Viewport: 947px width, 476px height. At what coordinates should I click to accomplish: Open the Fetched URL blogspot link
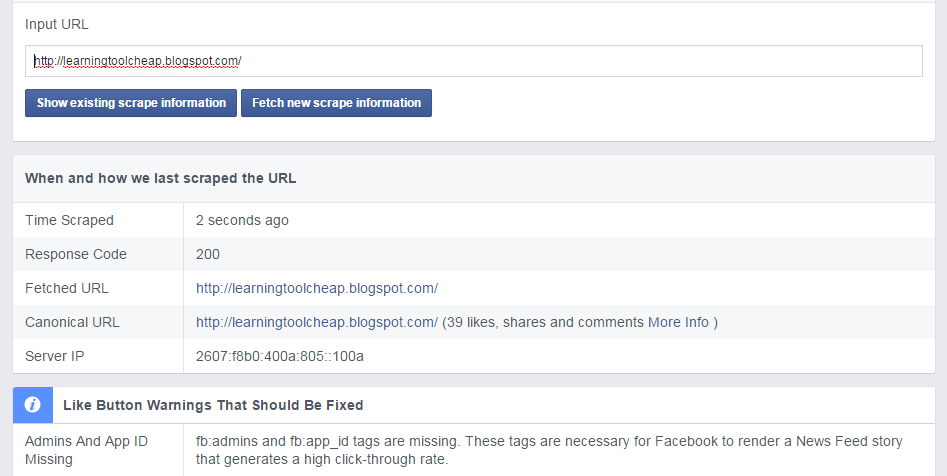(x=316, y=289)
